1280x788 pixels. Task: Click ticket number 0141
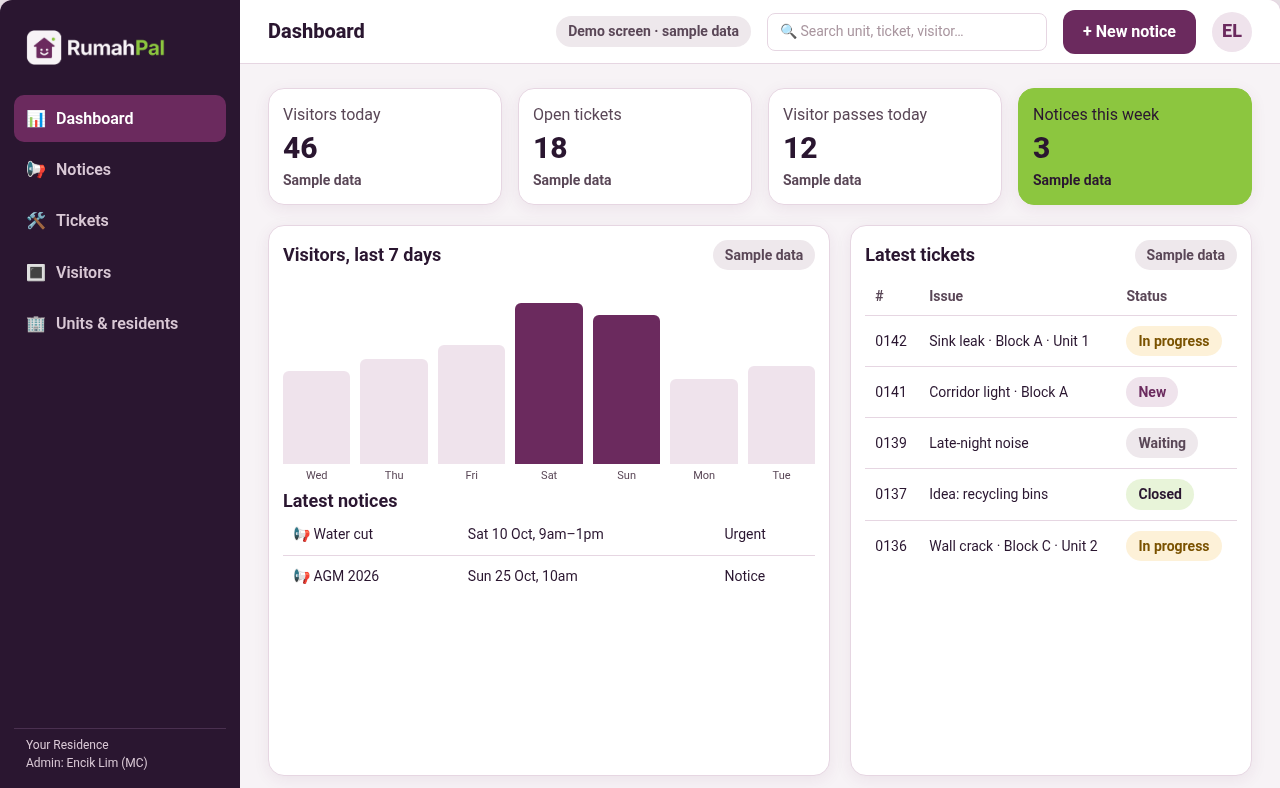tap(891, 392)
